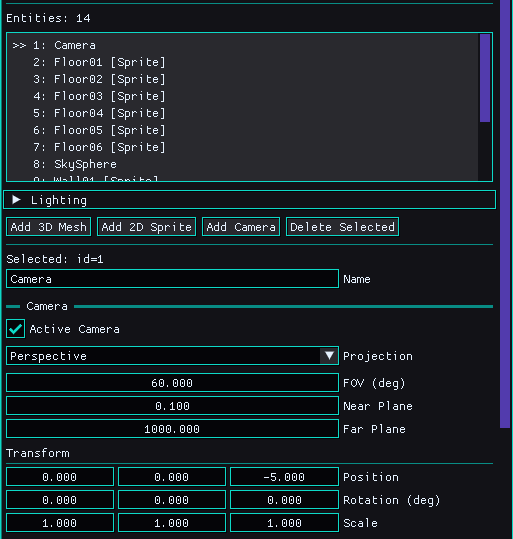
Task: Click the Rotation Y value field
Action: [x=172, y=500]
